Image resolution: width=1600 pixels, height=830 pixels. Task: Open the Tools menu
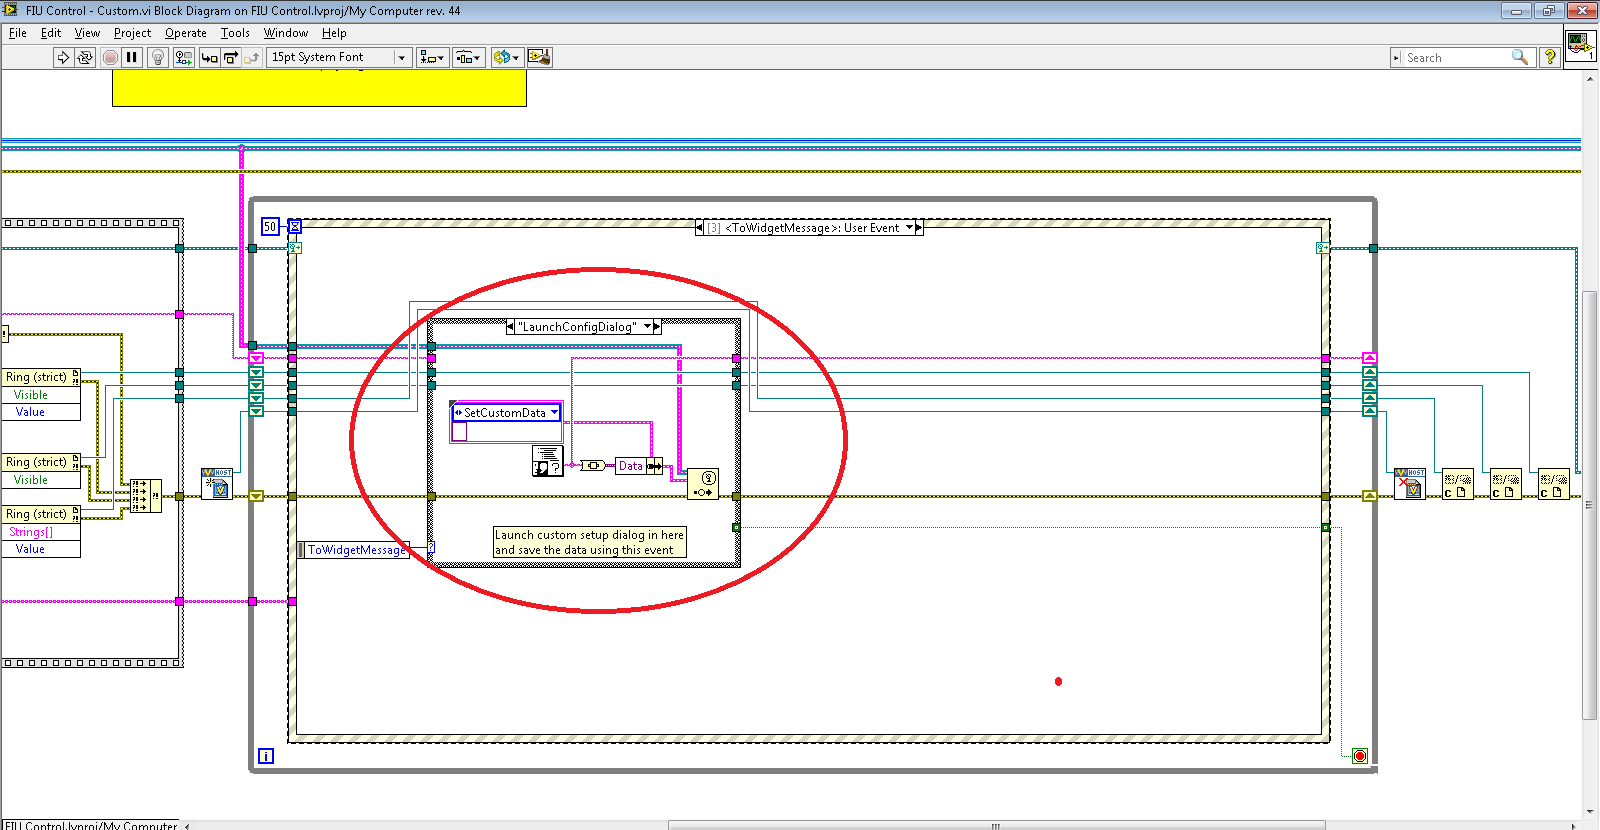pos(235,33)
